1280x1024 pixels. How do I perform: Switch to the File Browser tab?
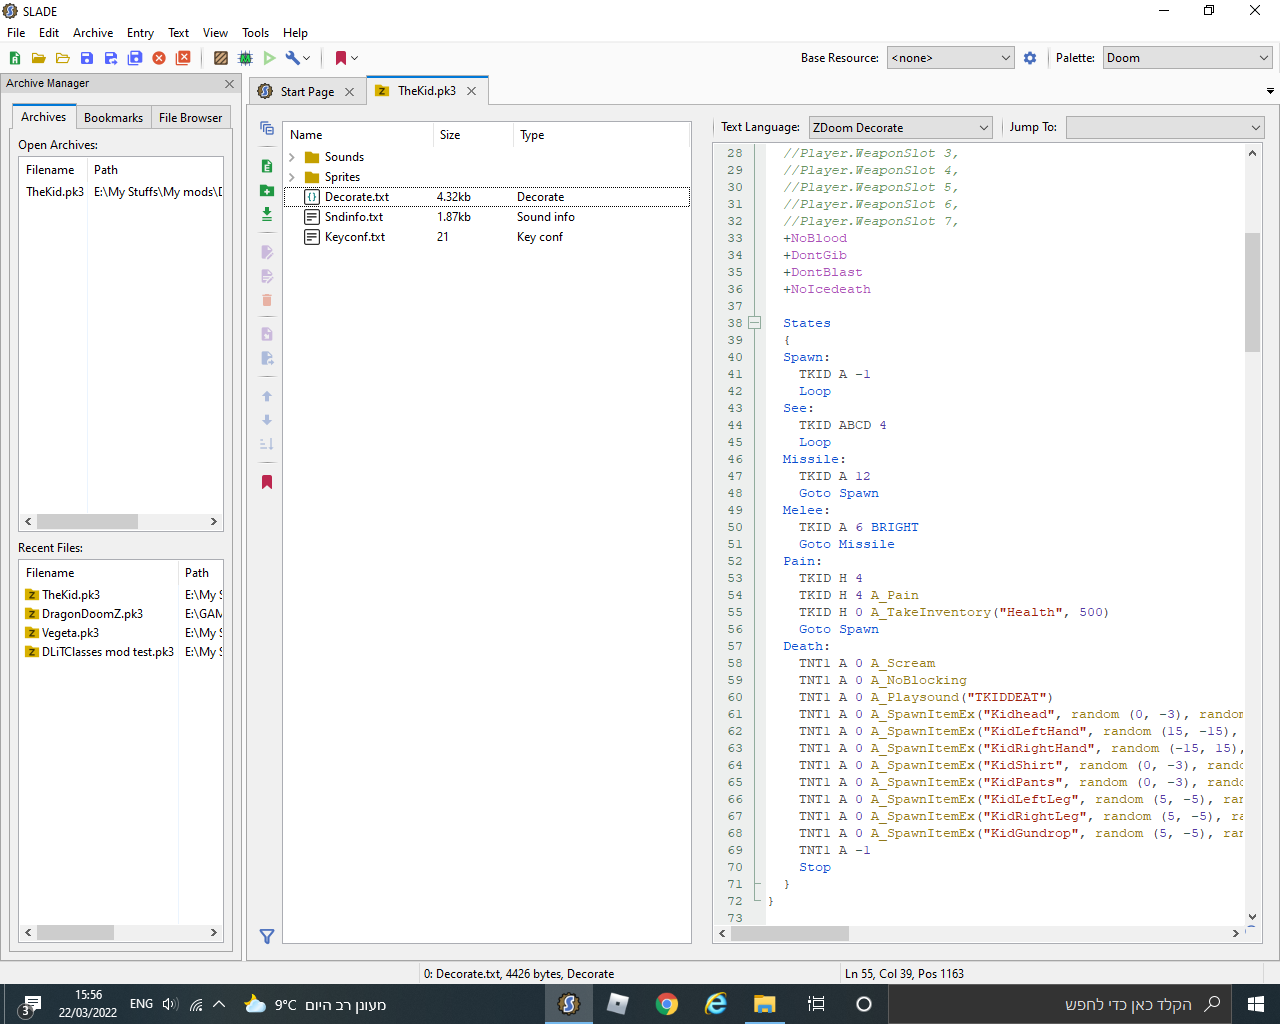point(190,118)
